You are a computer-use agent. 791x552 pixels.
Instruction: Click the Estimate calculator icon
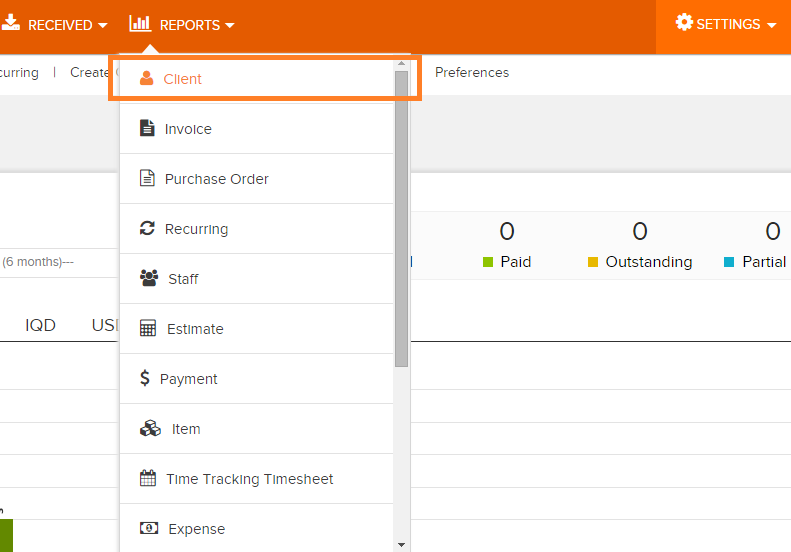pyautogui.click(x=148, y=328)
